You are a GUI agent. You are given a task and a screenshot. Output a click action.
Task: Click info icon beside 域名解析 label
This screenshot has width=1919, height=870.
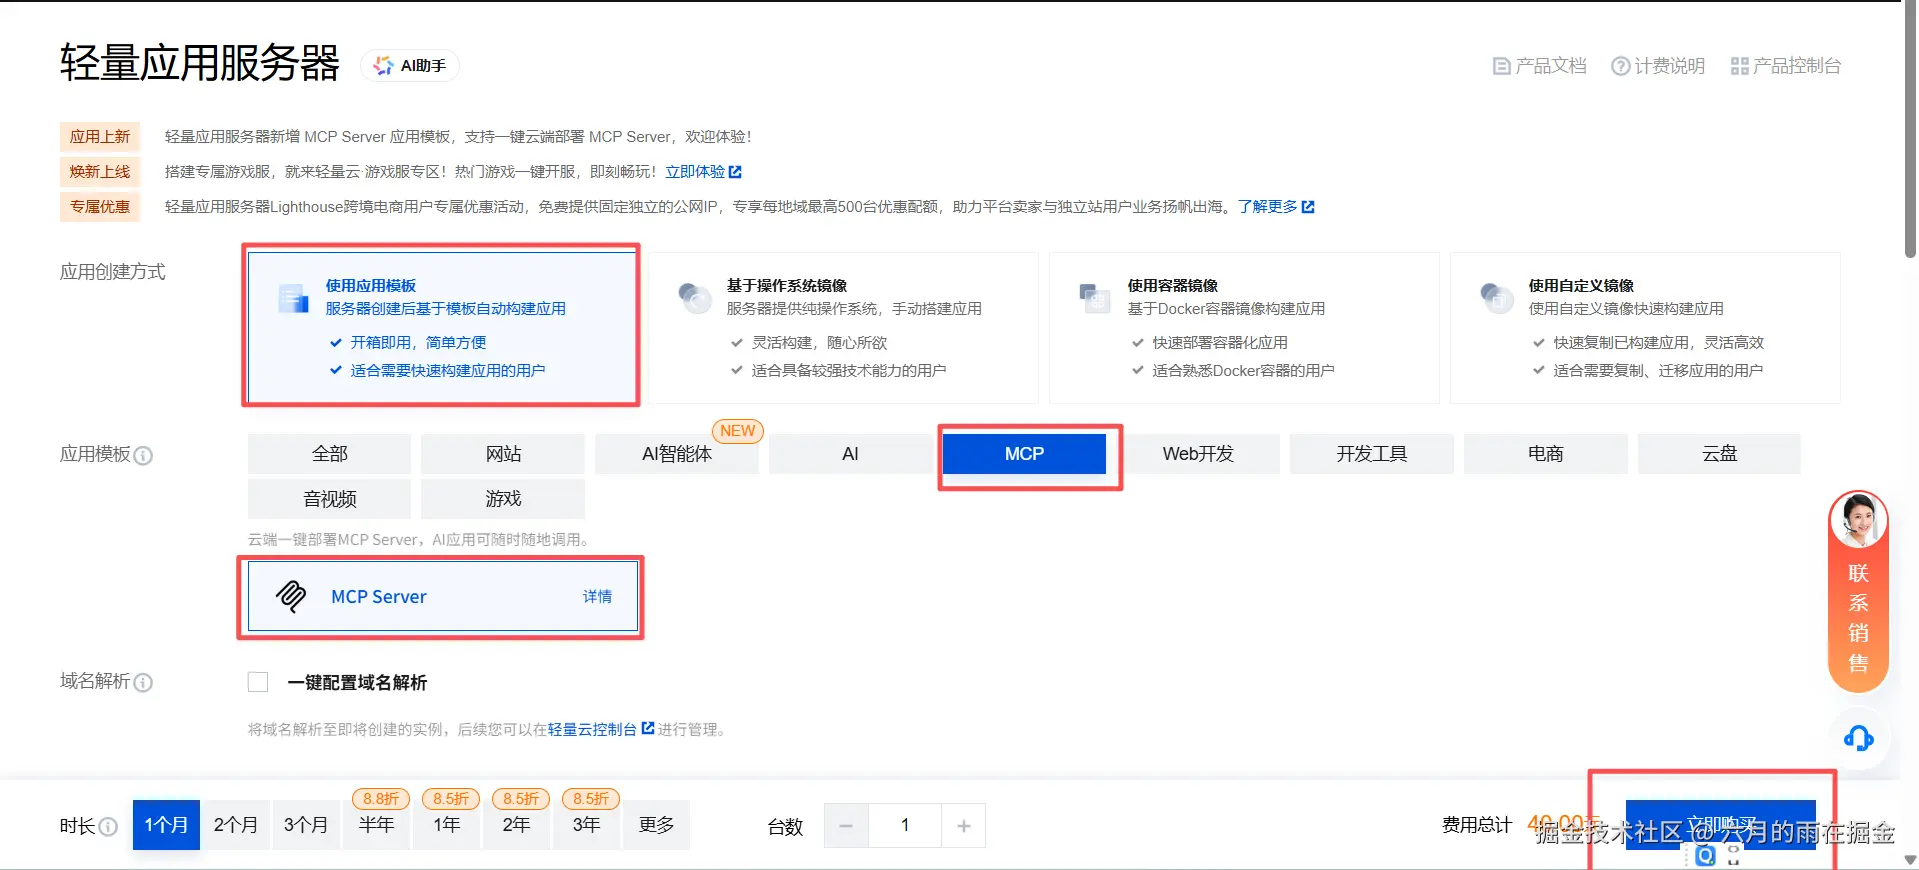pyautogui.click(x=143, y=683)
